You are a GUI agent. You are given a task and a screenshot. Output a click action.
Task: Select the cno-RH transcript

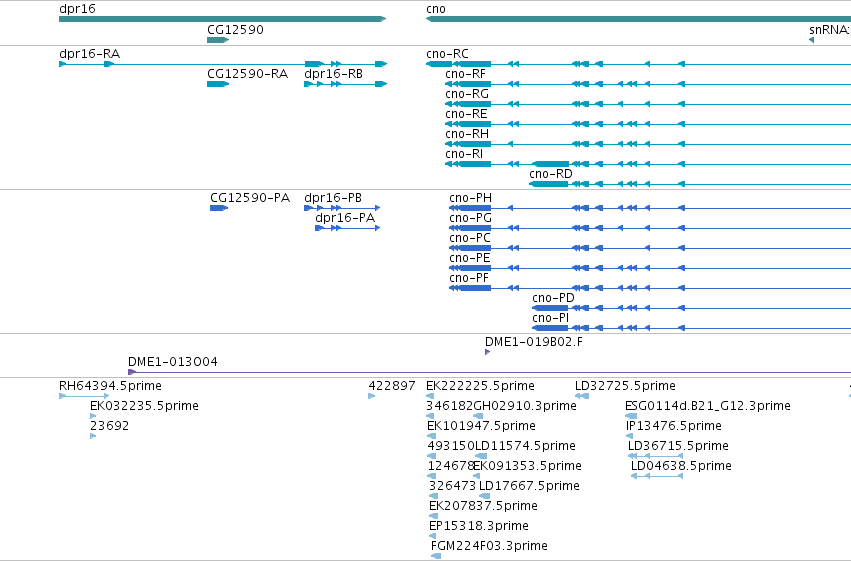(x=648, y=144)
